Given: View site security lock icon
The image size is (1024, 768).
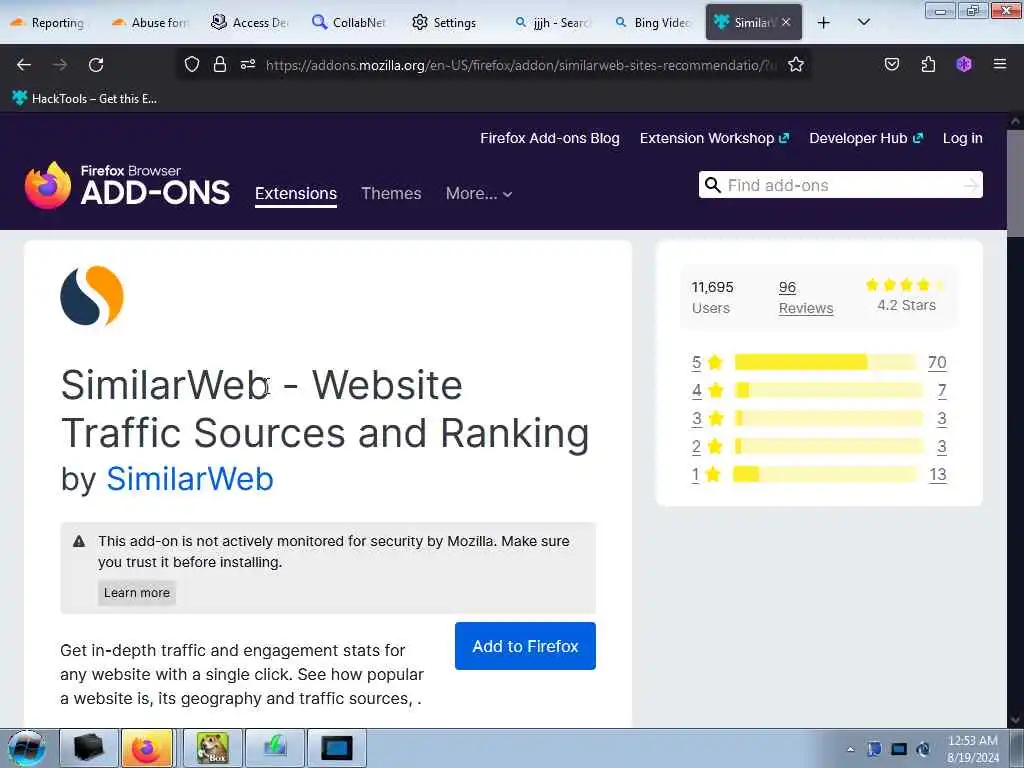Looking at the screenshot, I should 220,65.
